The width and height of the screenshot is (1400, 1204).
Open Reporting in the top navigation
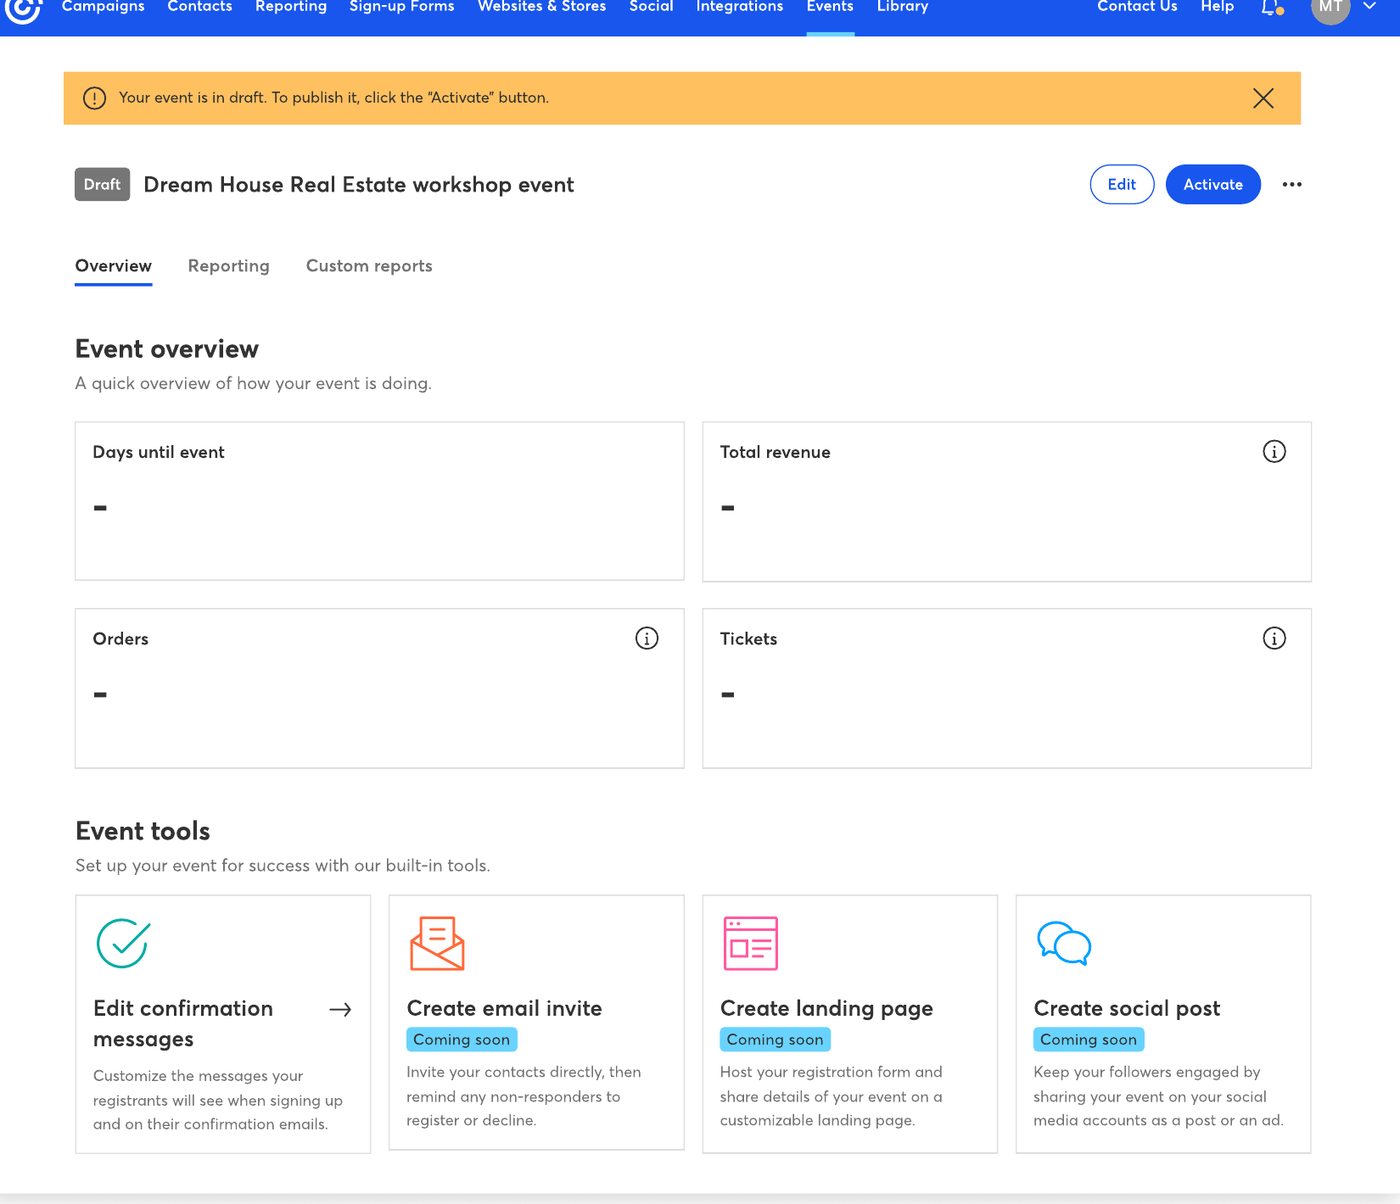point(291,6)
